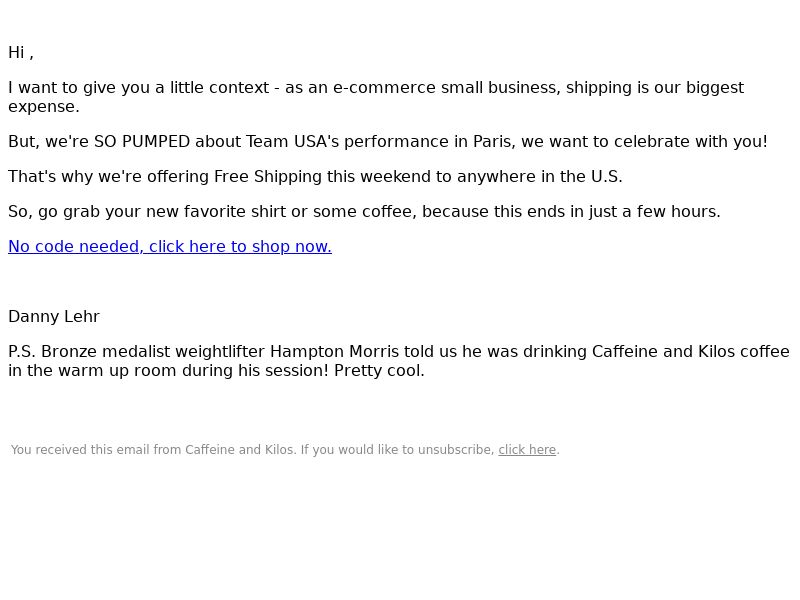
Task: Click the 'You received this email from' footer text
Action: point(96,450)
